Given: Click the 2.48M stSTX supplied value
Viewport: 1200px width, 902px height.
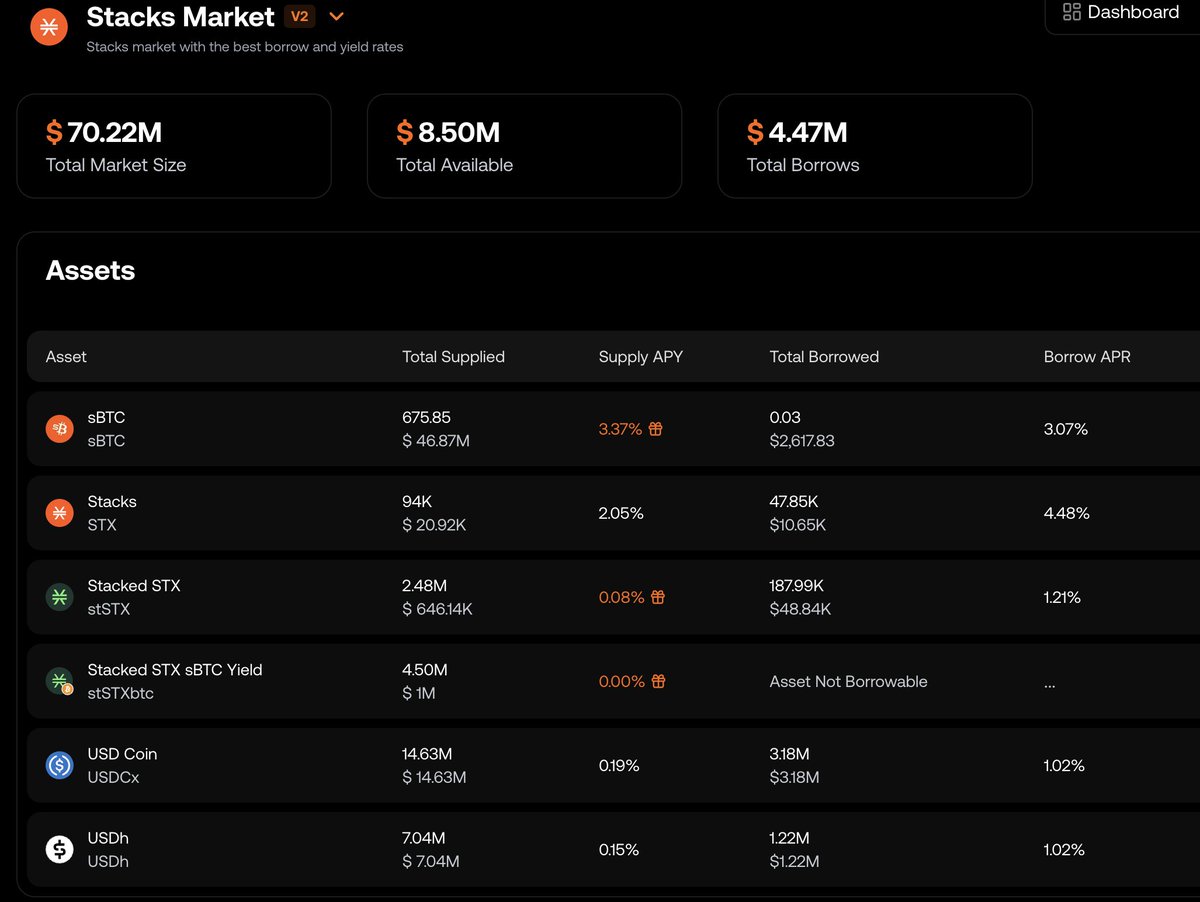Looking at the screenshot, I should [424, 586].
